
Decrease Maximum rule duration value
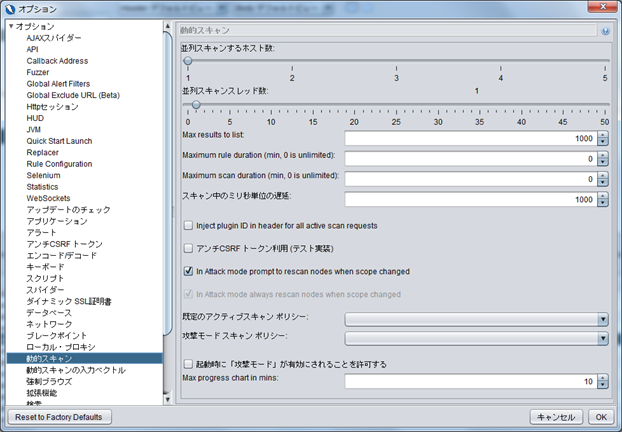tap(603, 162)
